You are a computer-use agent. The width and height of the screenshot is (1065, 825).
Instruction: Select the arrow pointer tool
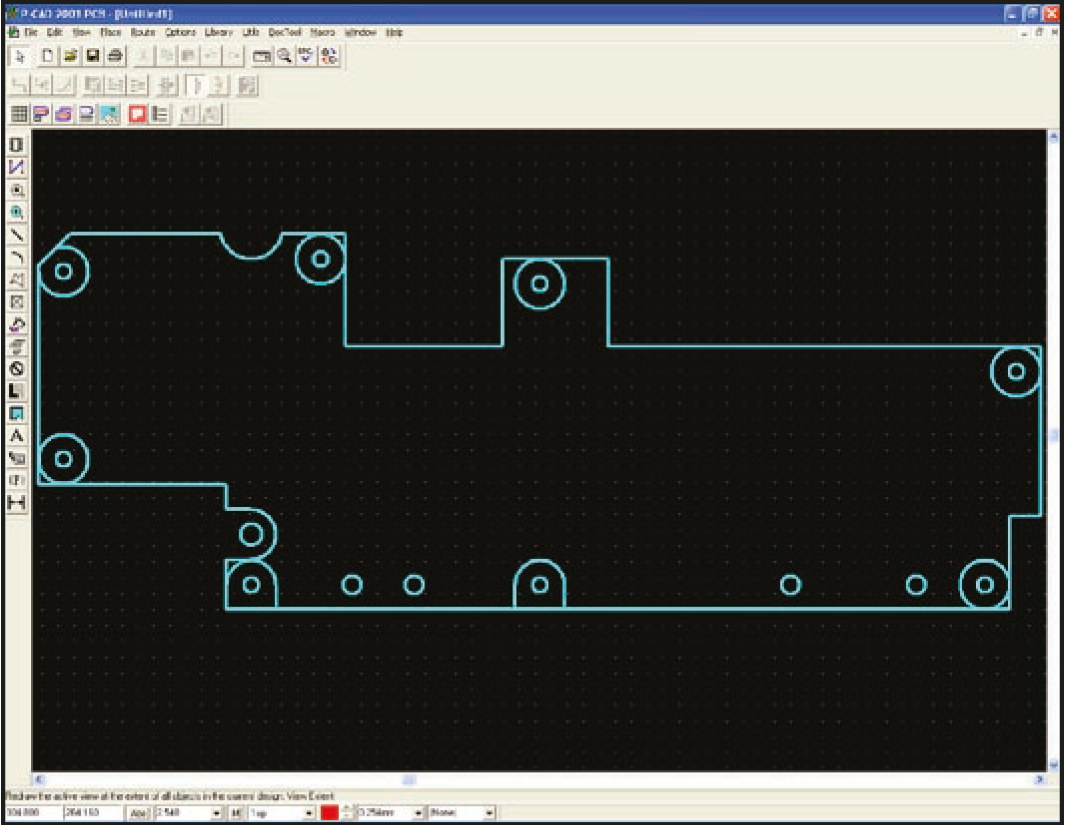tap(19, 56)
